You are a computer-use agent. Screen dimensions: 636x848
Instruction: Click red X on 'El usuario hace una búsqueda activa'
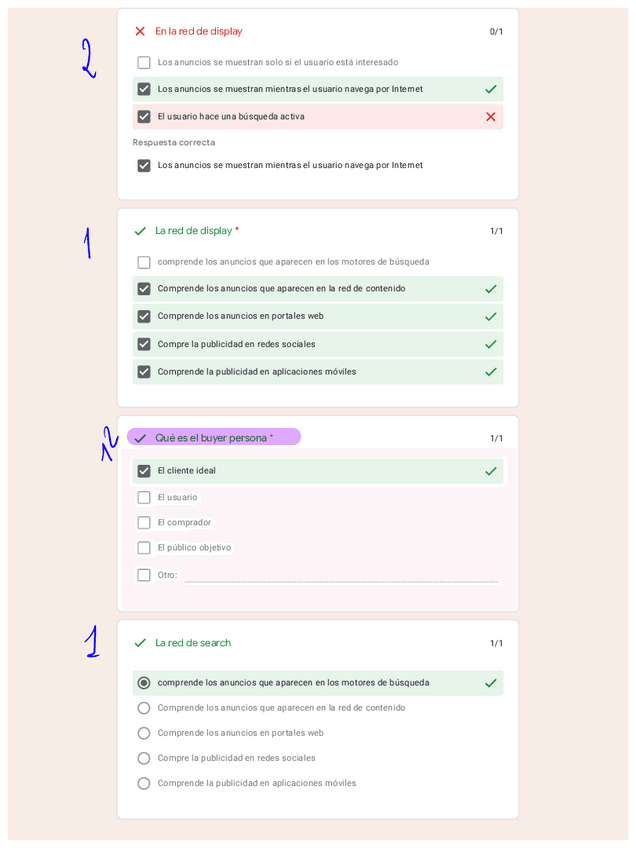tap(490, 117)
